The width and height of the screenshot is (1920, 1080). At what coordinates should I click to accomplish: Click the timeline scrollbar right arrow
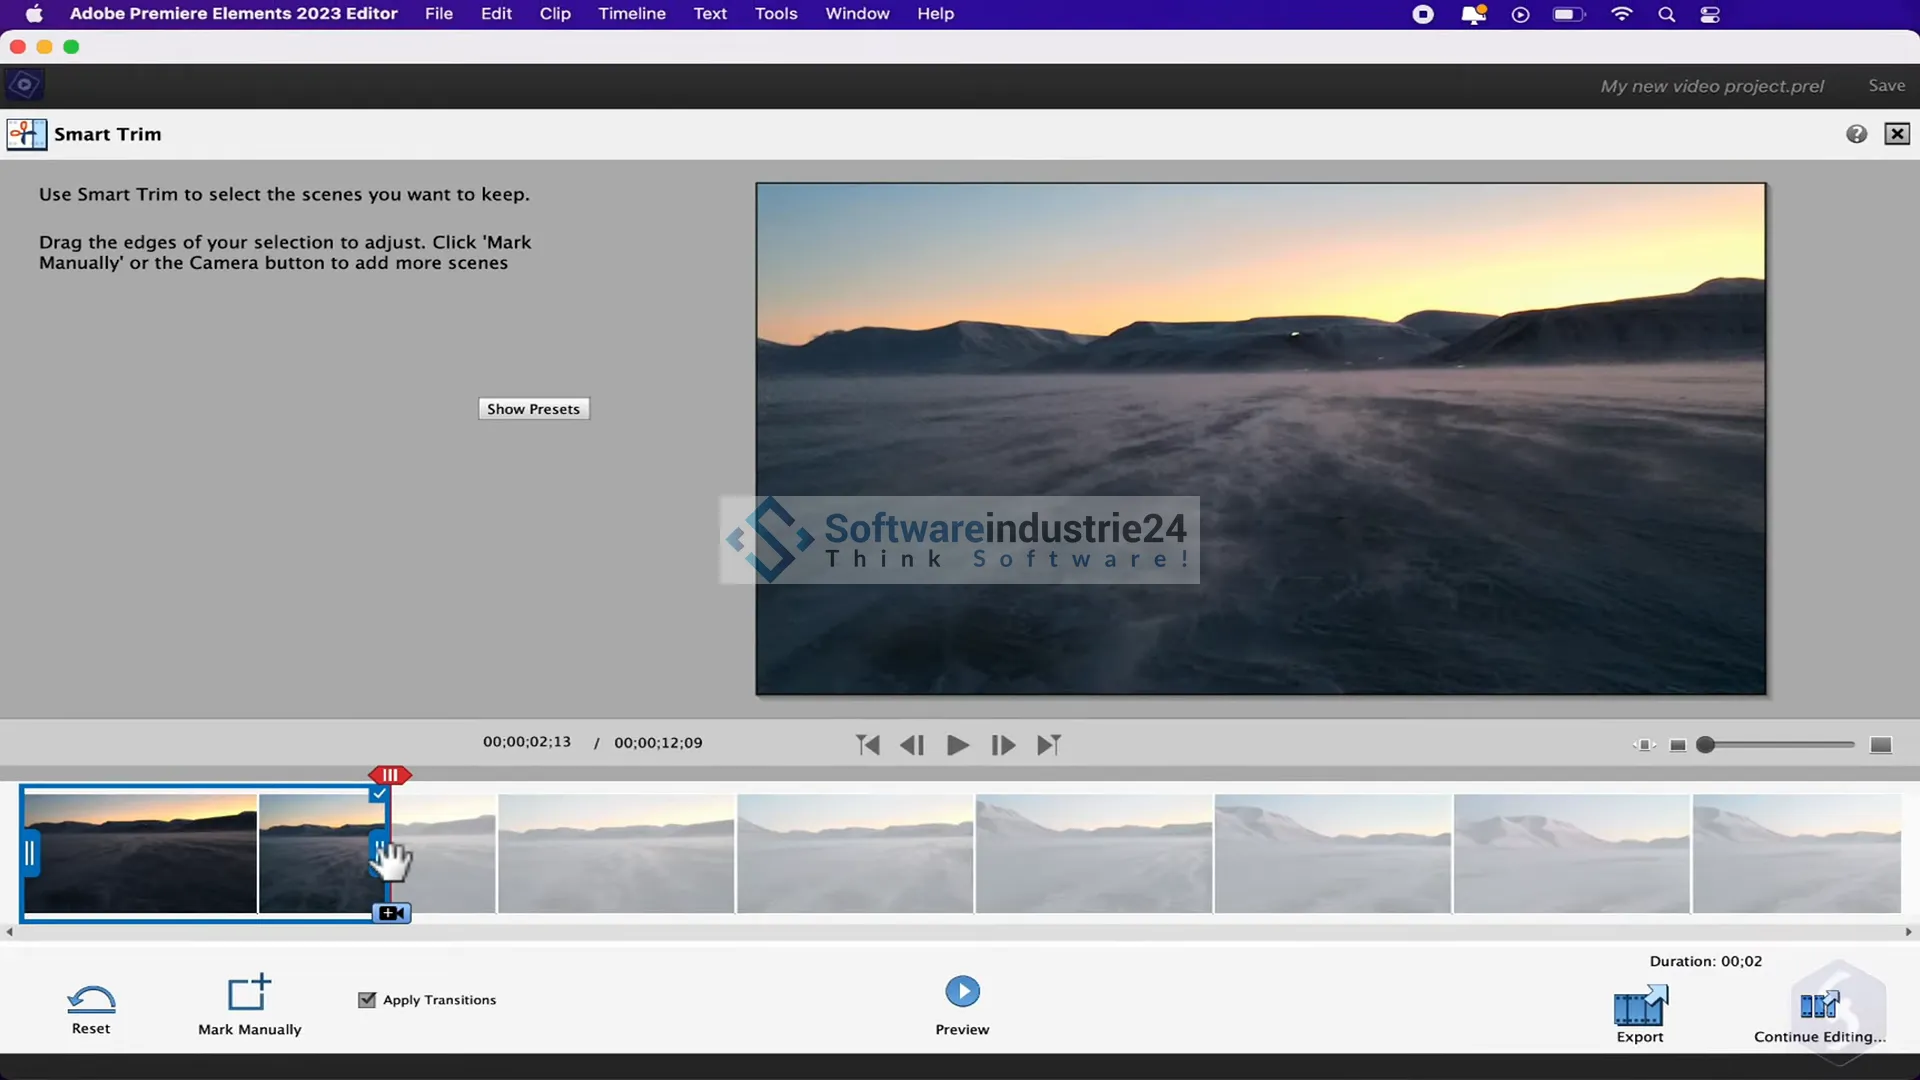tap(1908, 932)
